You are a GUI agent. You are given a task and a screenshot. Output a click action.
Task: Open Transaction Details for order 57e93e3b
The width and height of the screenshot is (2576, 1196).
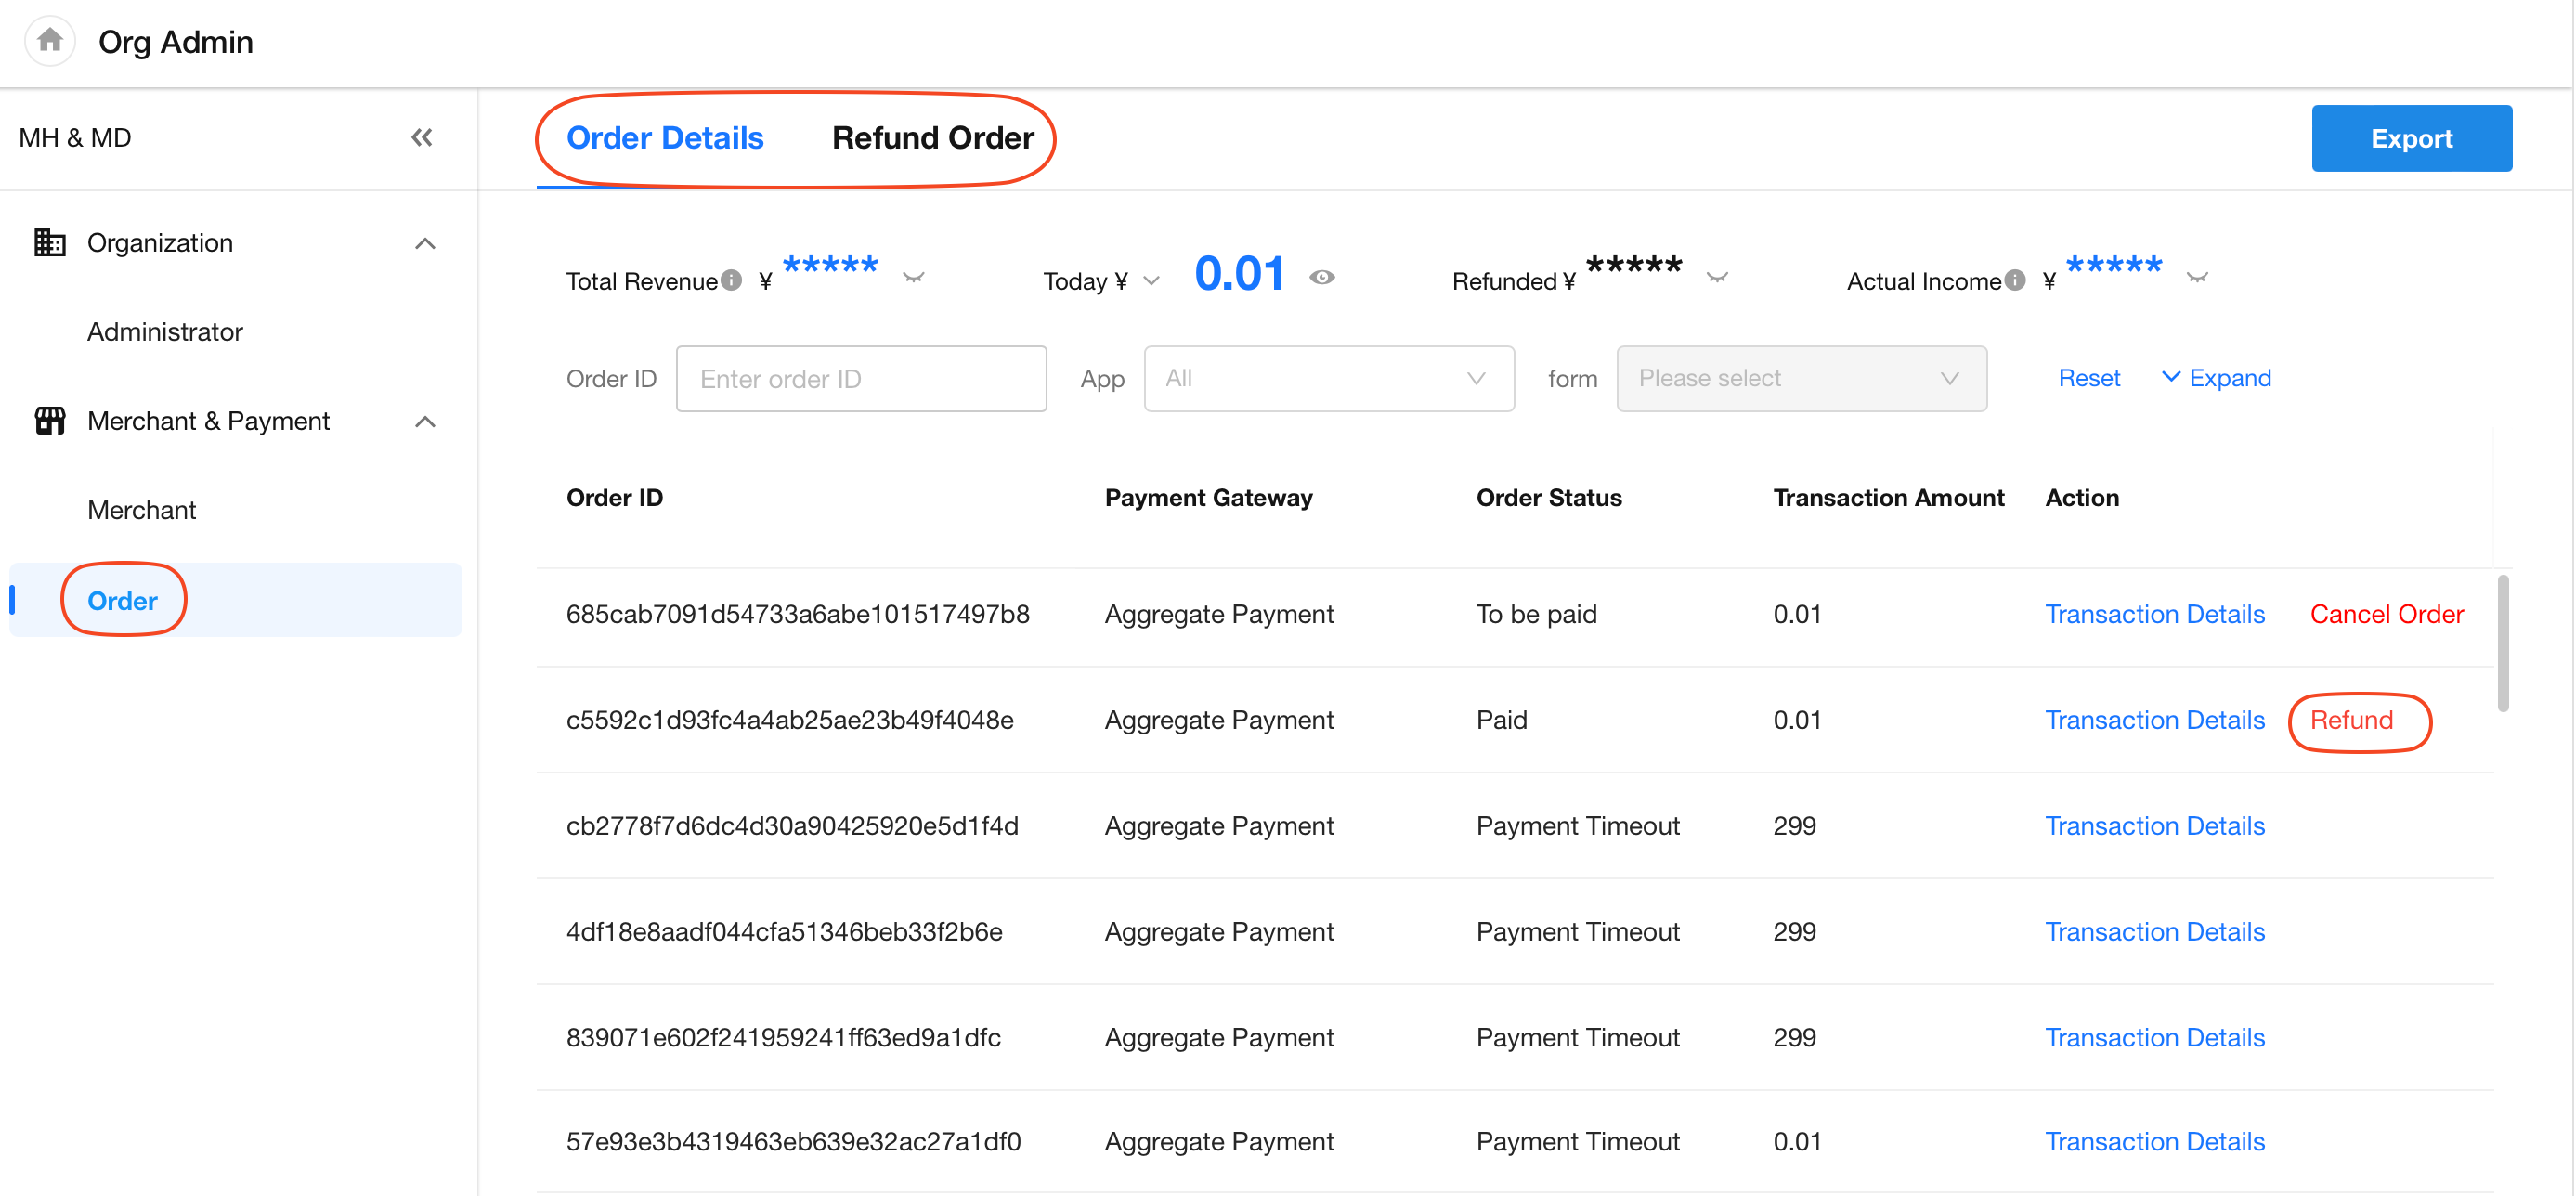pyautogui.click(x=2155, y=1142)
